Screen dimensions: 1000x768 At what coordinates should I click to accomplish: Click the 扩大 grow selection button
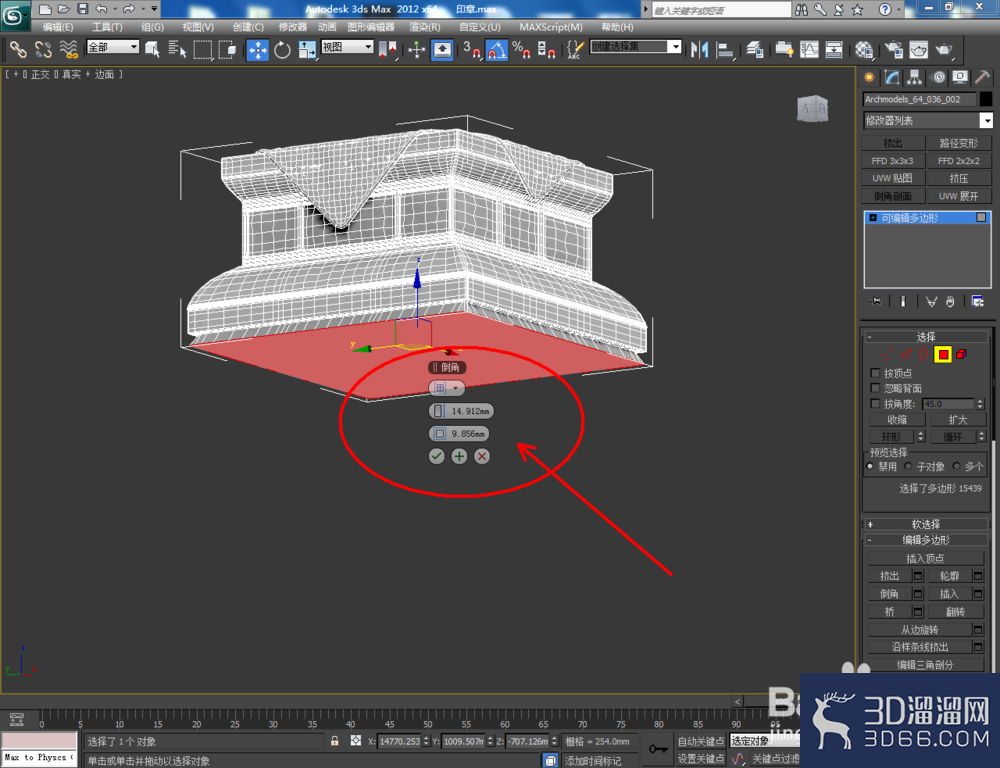[x=958, y=420]
